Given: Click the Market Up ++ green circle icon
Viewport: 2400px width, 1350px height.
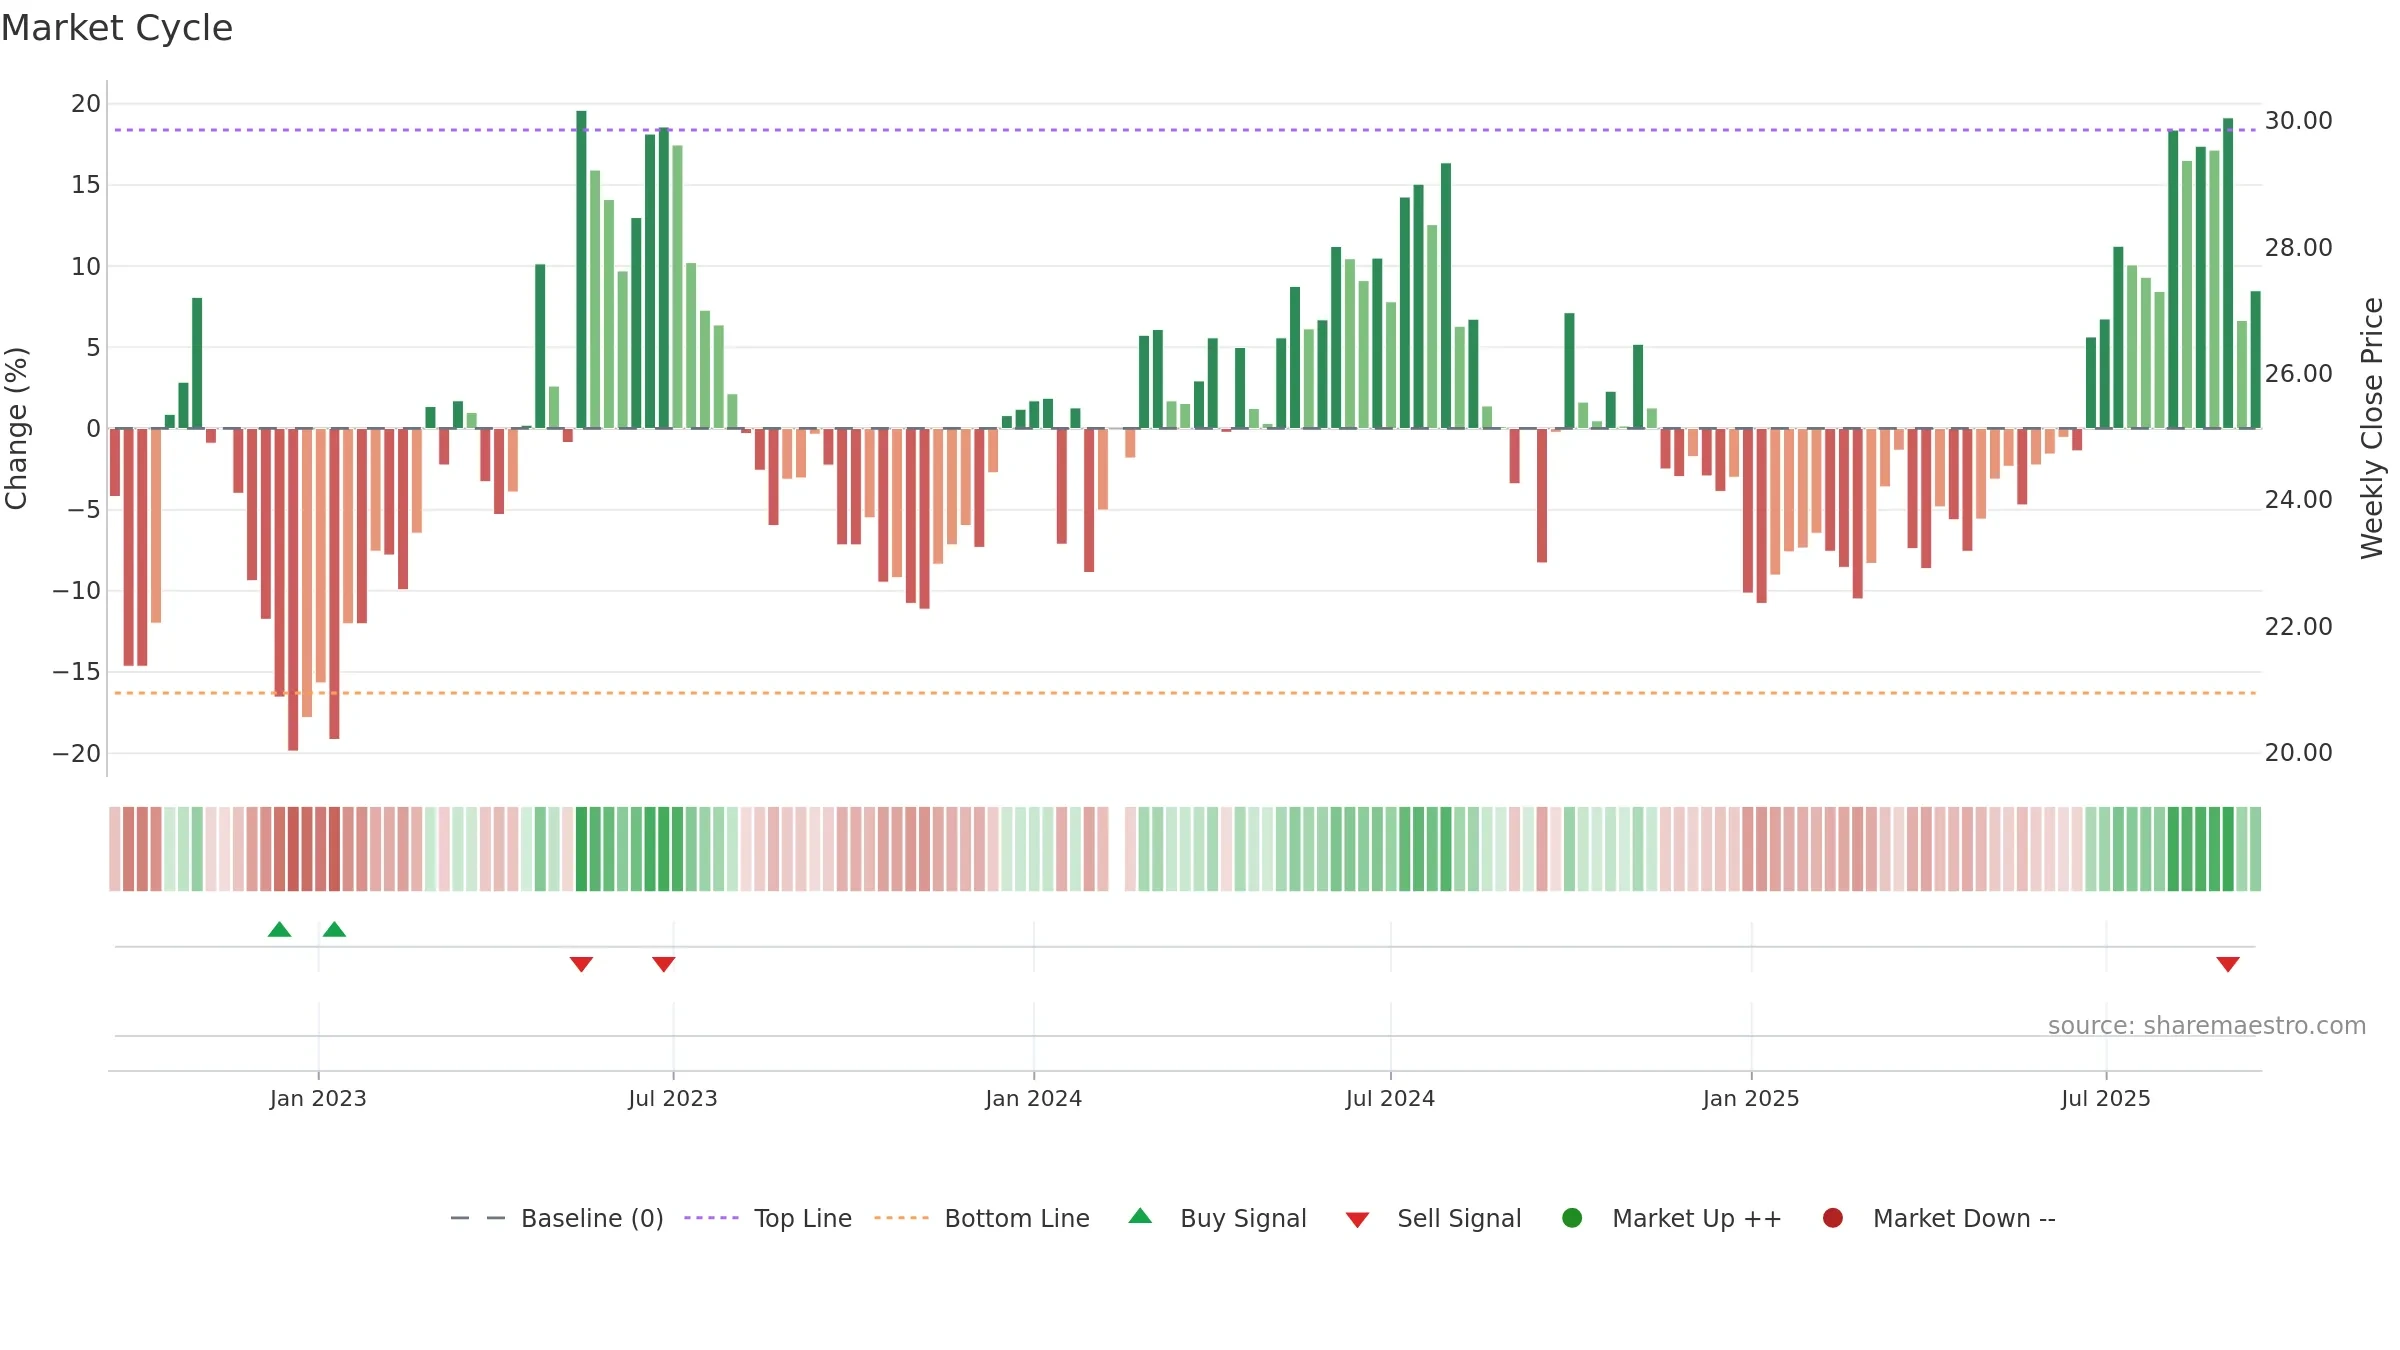Looking at the screenshot, I should tap(1572, 1218).
